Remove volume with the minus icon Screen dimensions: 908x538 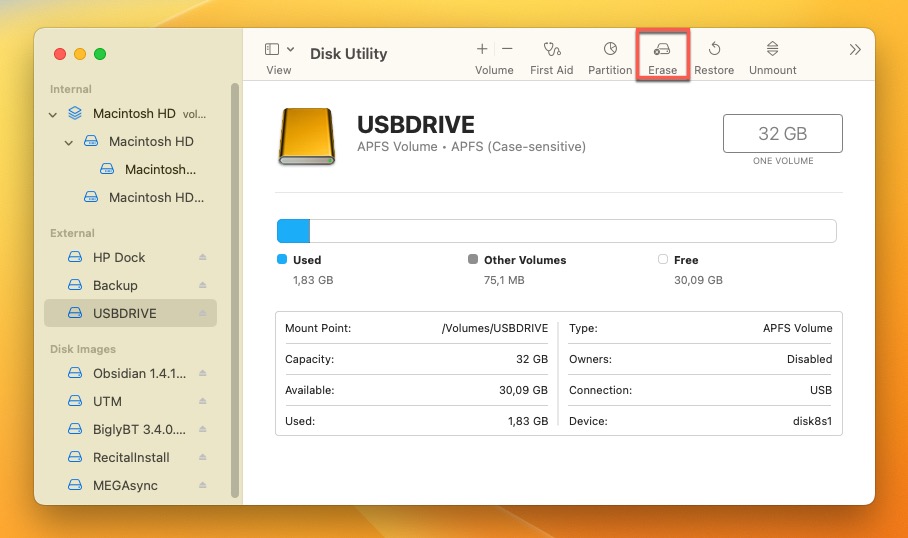click(x=507, y=49)
